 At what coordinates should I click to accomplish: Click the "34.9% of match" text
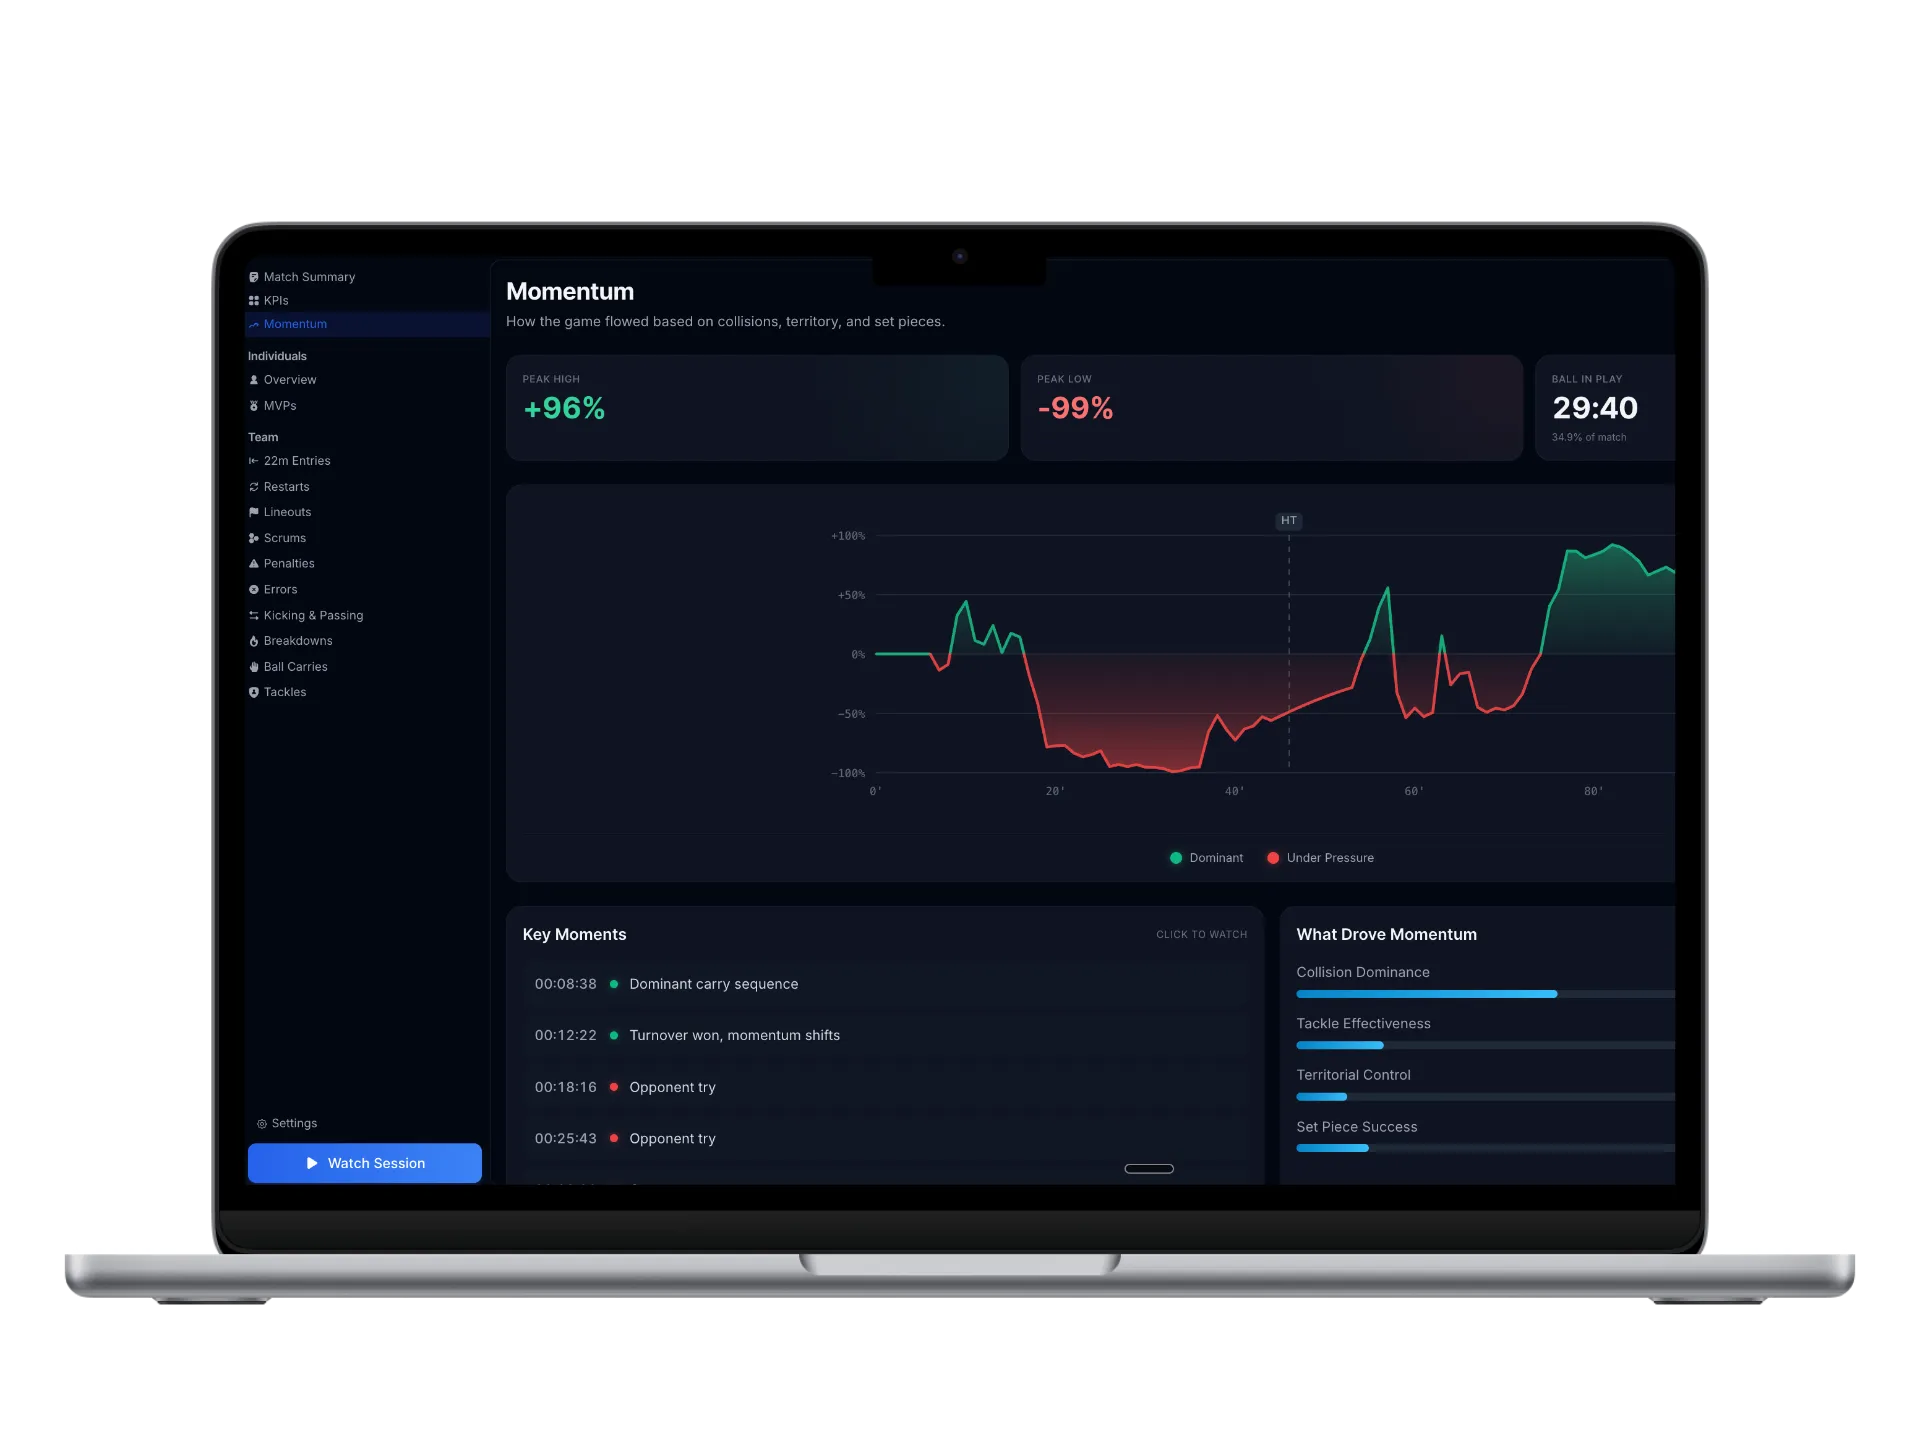click(1589, 437)
